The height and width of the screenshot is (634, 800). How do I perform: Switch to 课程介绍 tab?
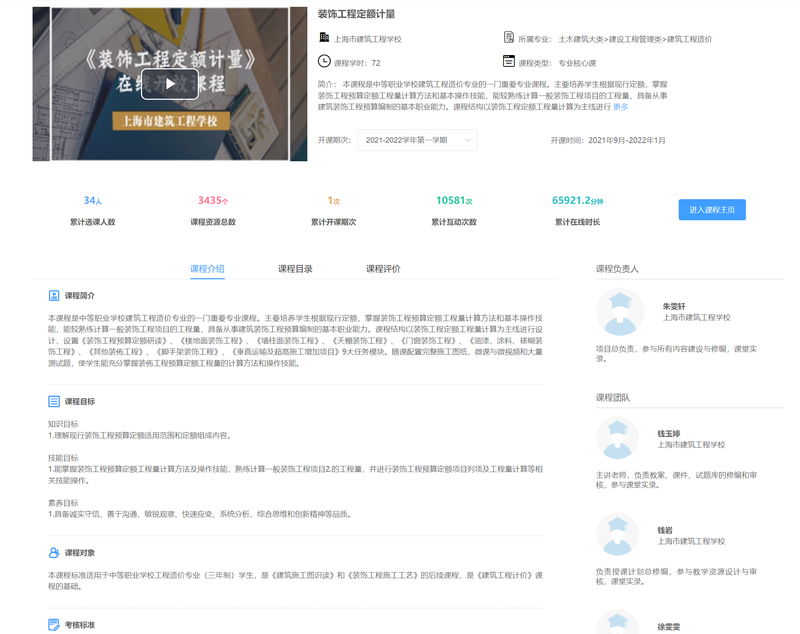pos(207,269)
